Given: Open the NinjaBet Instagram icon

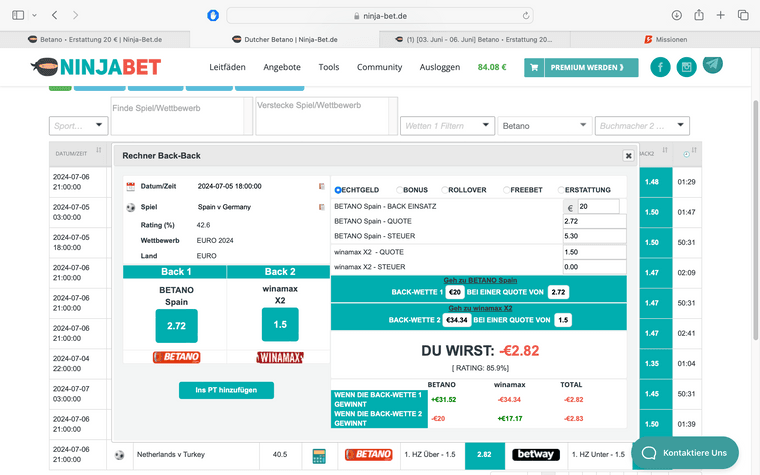Looking at the screenshot, I should tap(686, 67).
